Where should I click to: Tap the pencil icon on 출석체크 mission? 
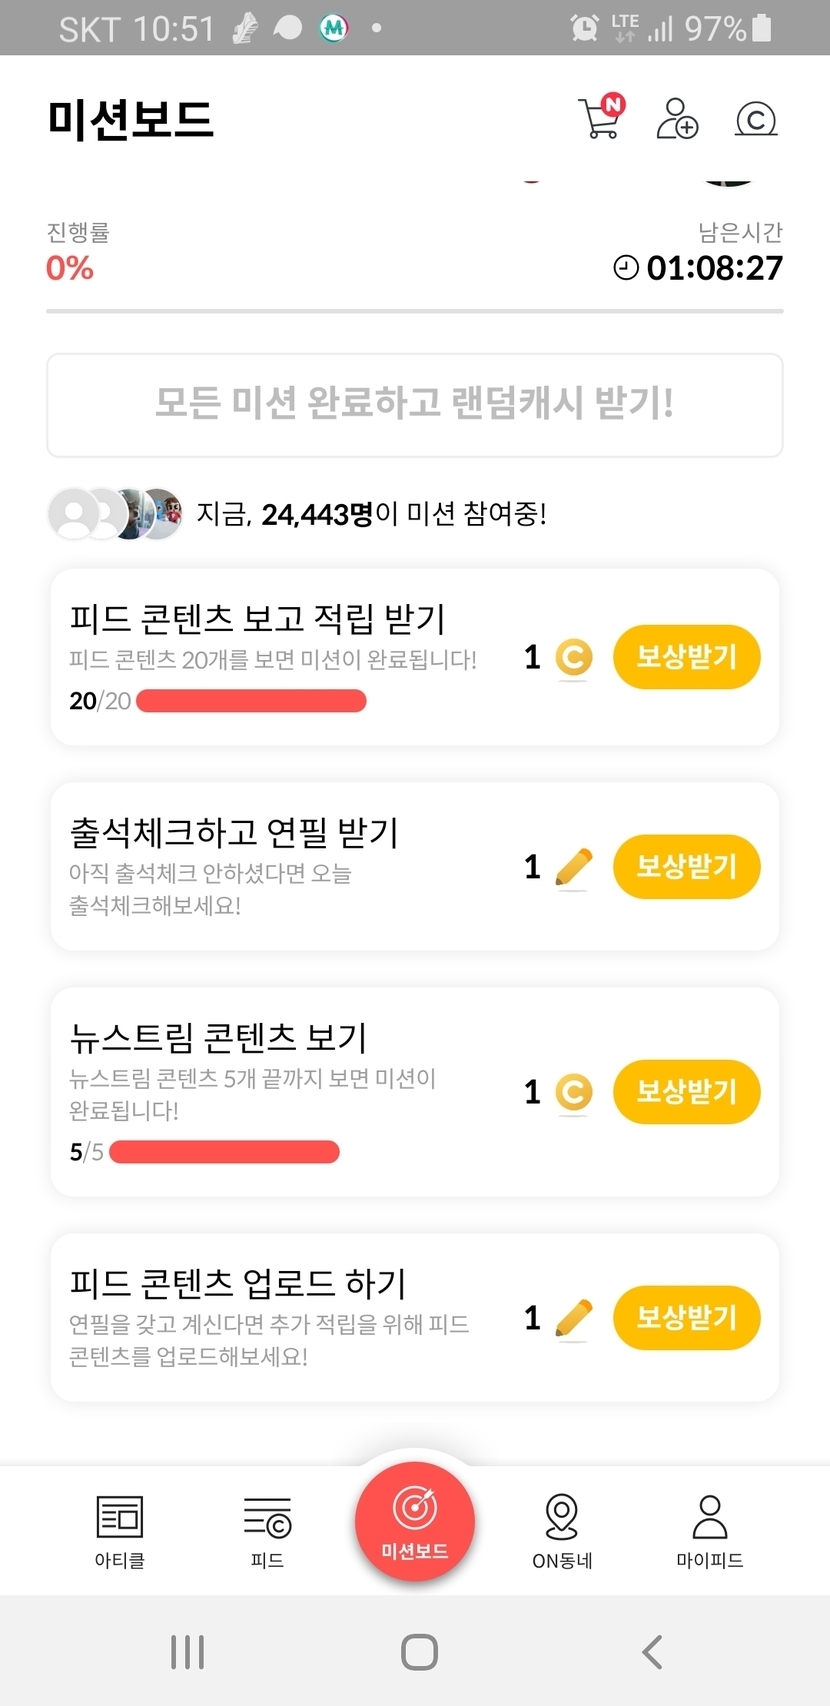pyautogui.click(x=573, y=867)
